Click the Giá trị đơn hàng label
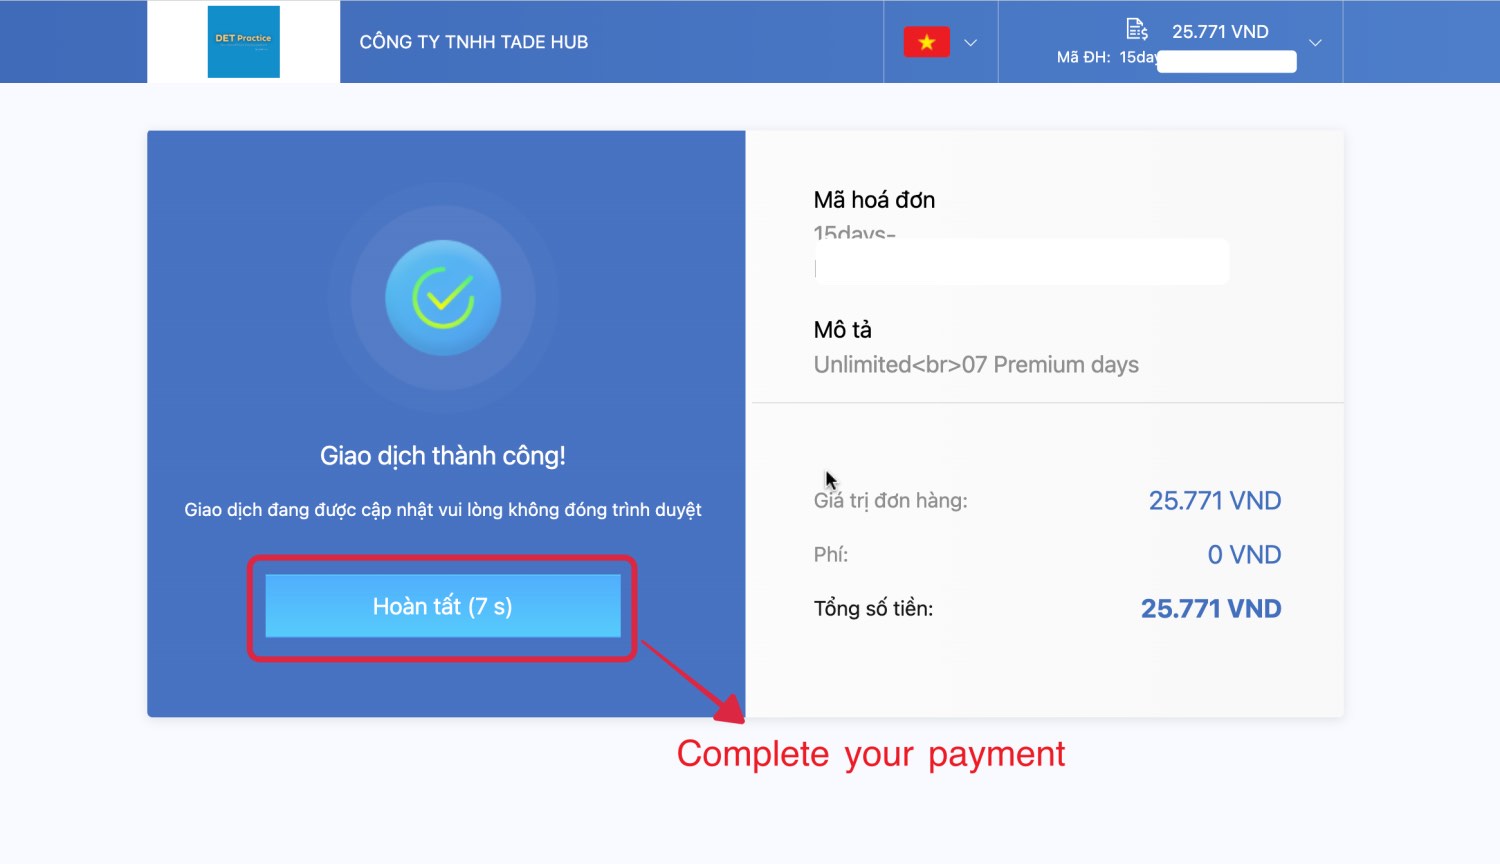The width and height of the screenshot is (1500, 864). [x=891, y=501]
